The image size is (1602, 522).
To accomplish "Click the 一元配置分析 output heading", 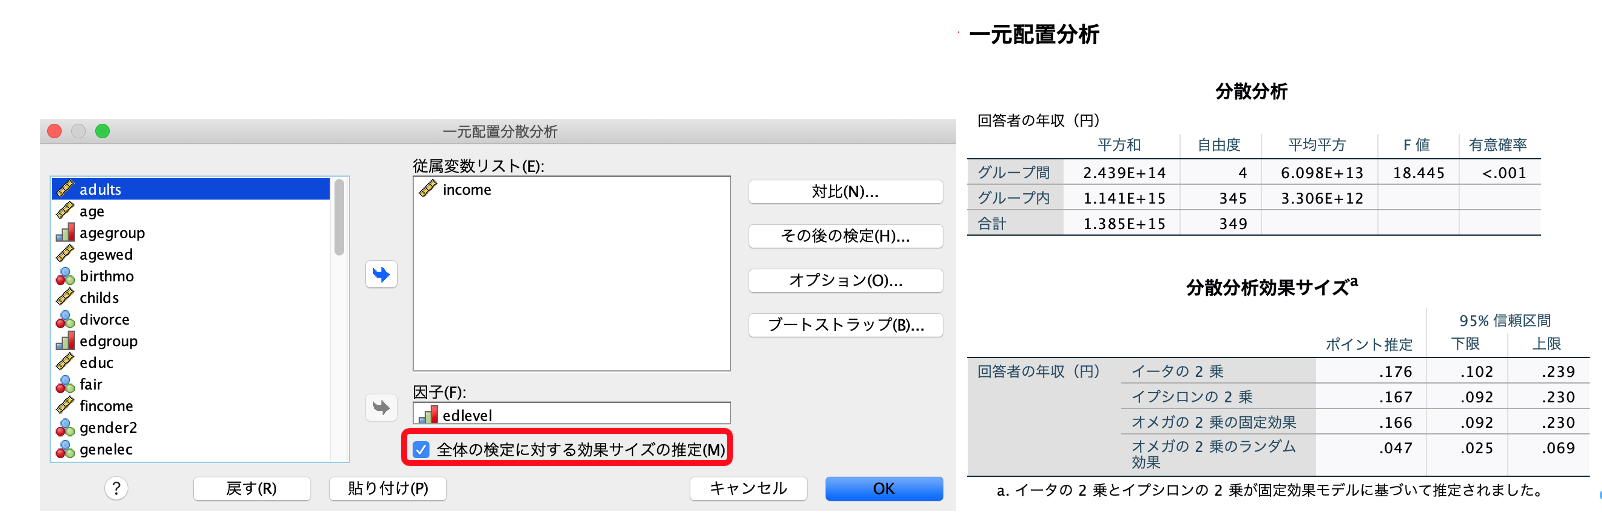I will click(1034, 34).
